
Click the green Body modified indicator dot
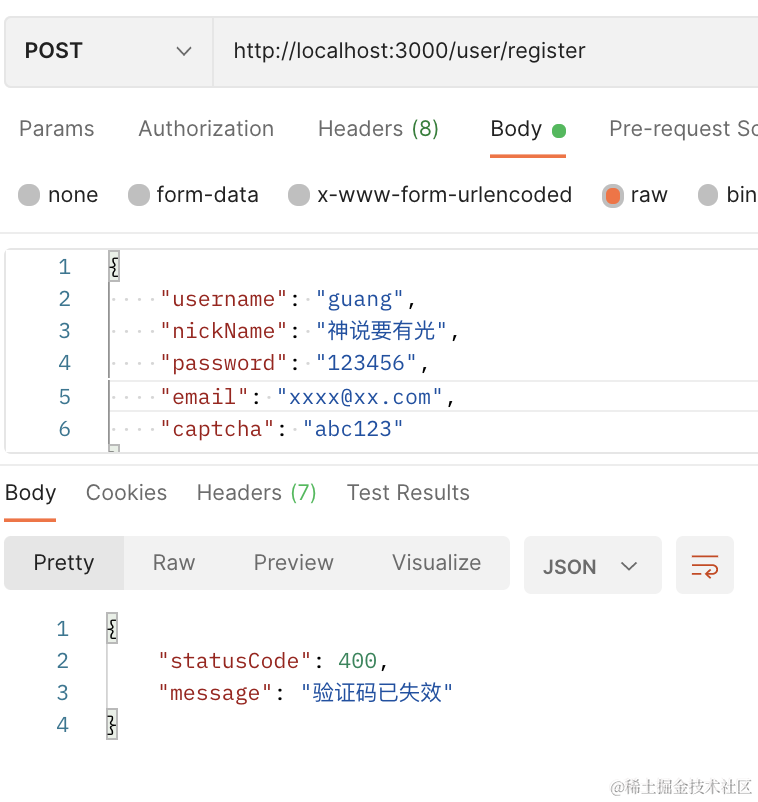(x=559, y=131)
